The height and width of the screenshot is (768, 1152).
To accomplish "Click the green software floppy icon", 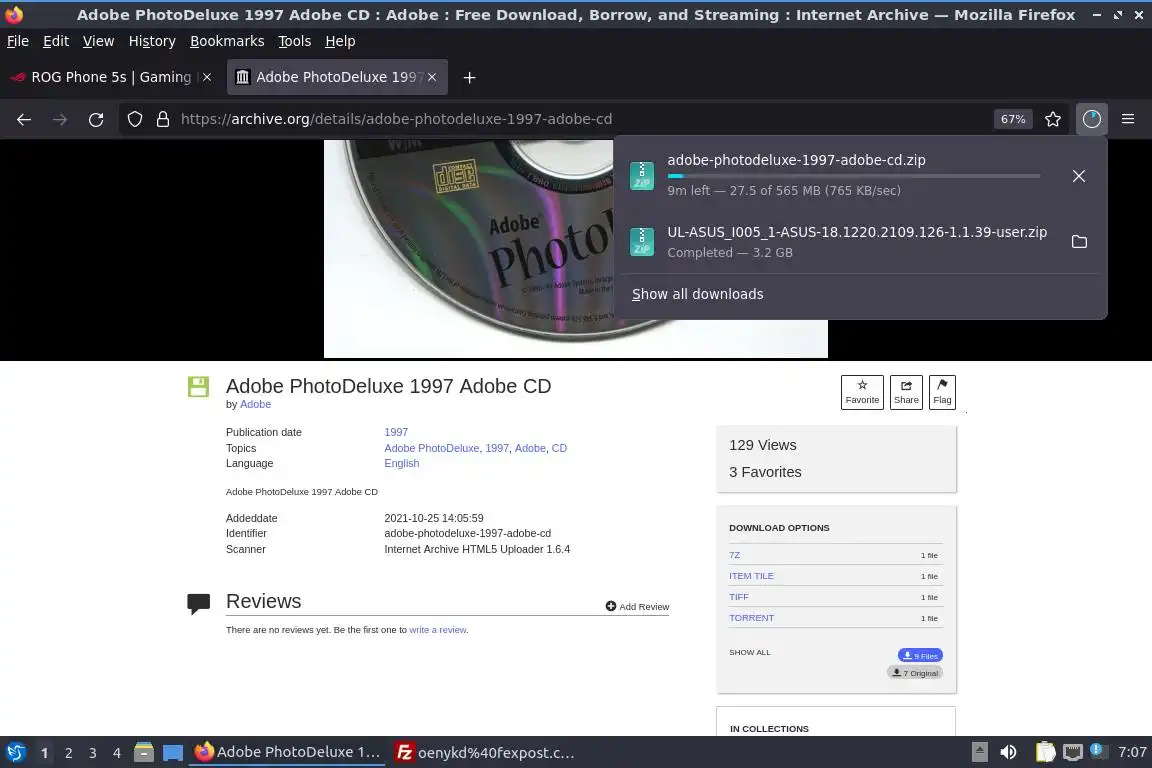I will tap(198, 387).
